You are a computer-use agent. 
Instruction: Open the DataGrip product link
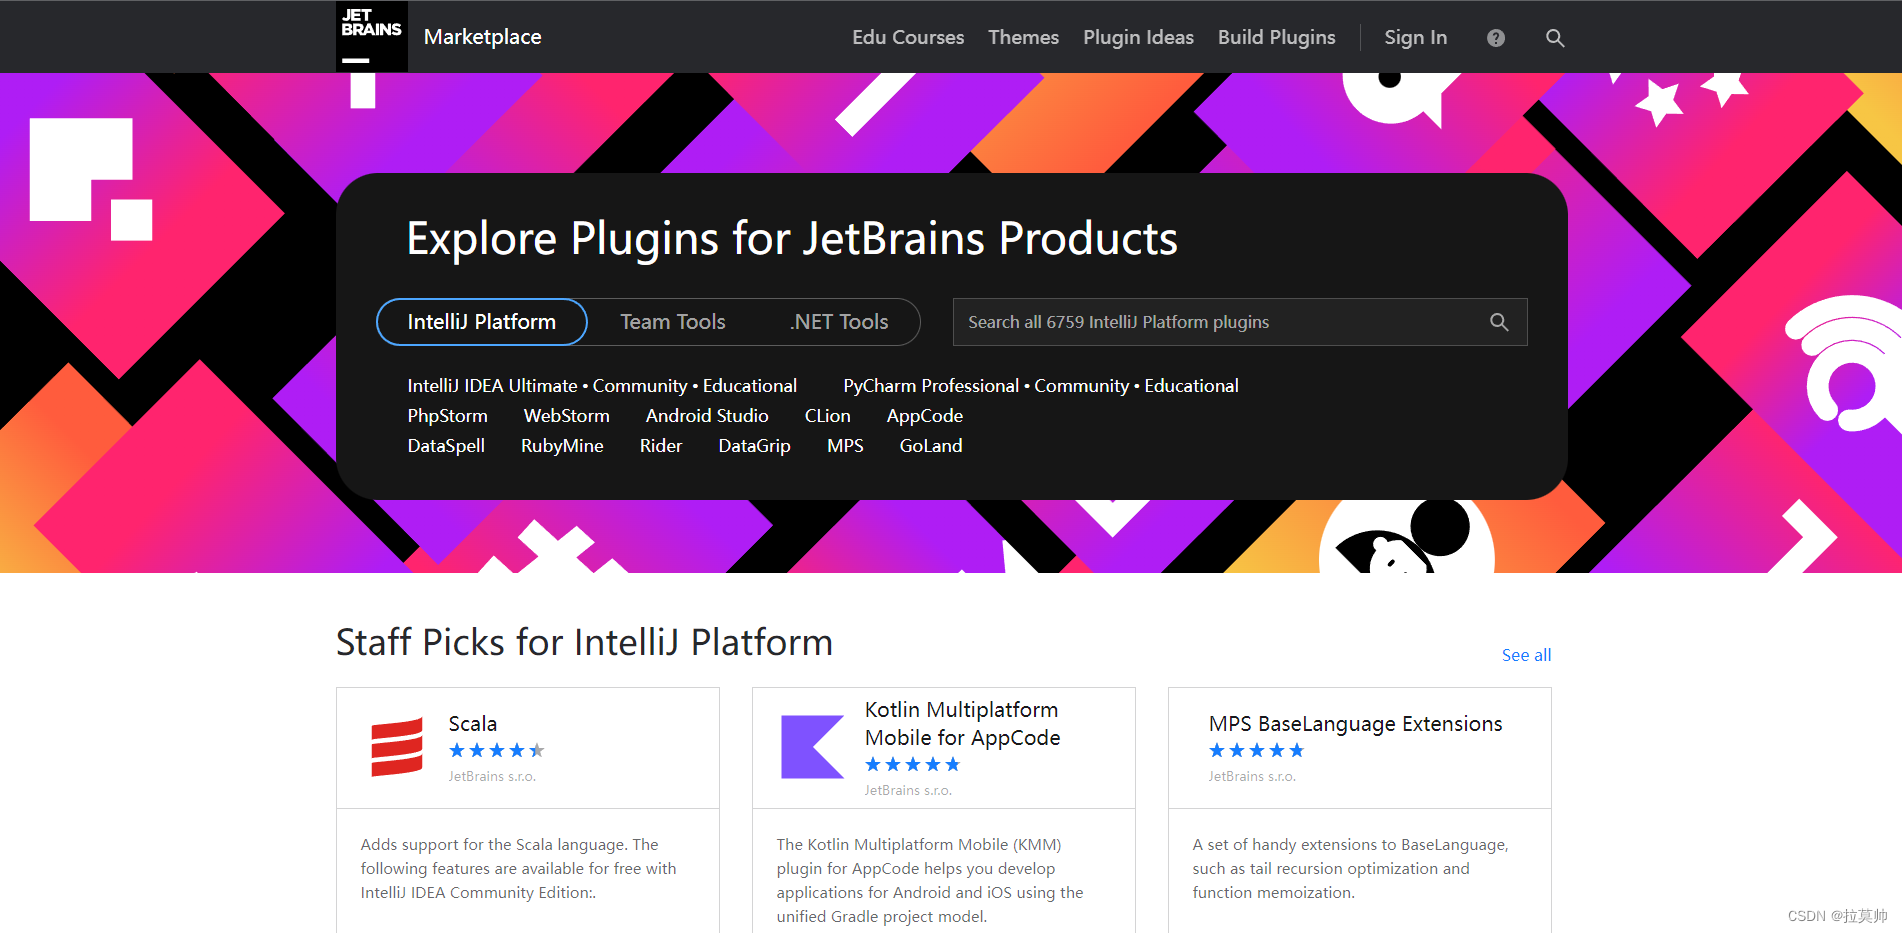754,446
